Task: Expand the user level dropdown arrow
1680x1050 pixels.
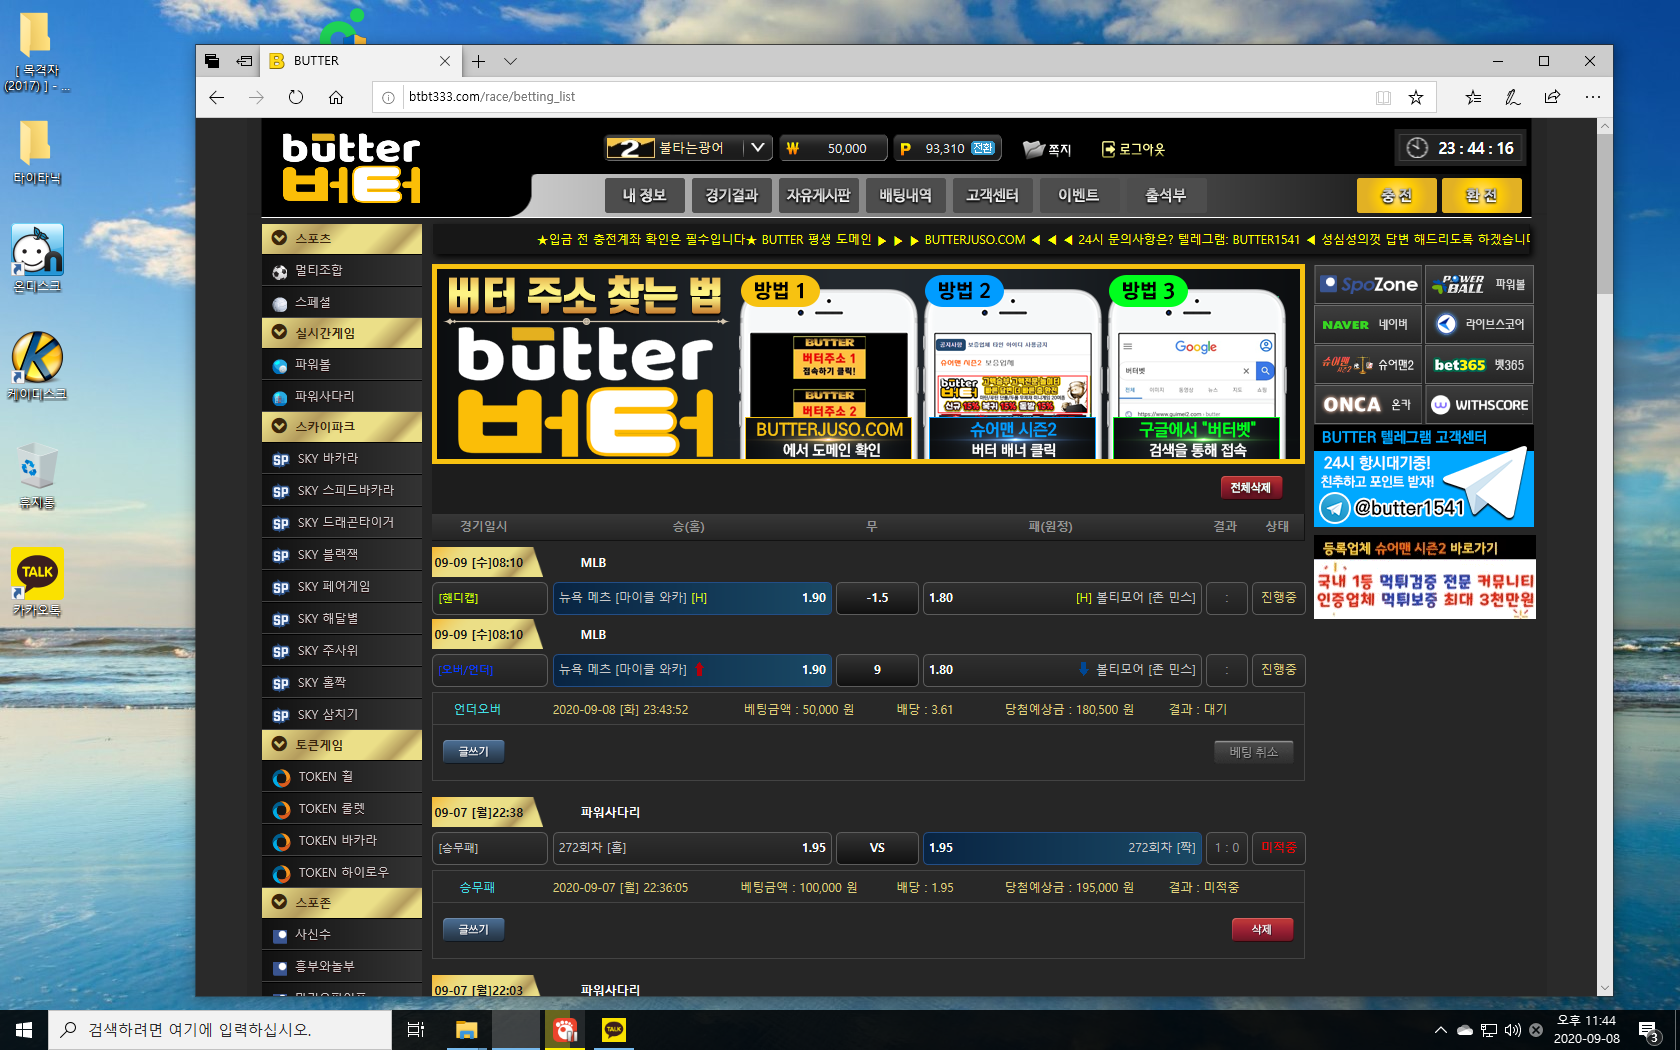Action: [757, 148]
